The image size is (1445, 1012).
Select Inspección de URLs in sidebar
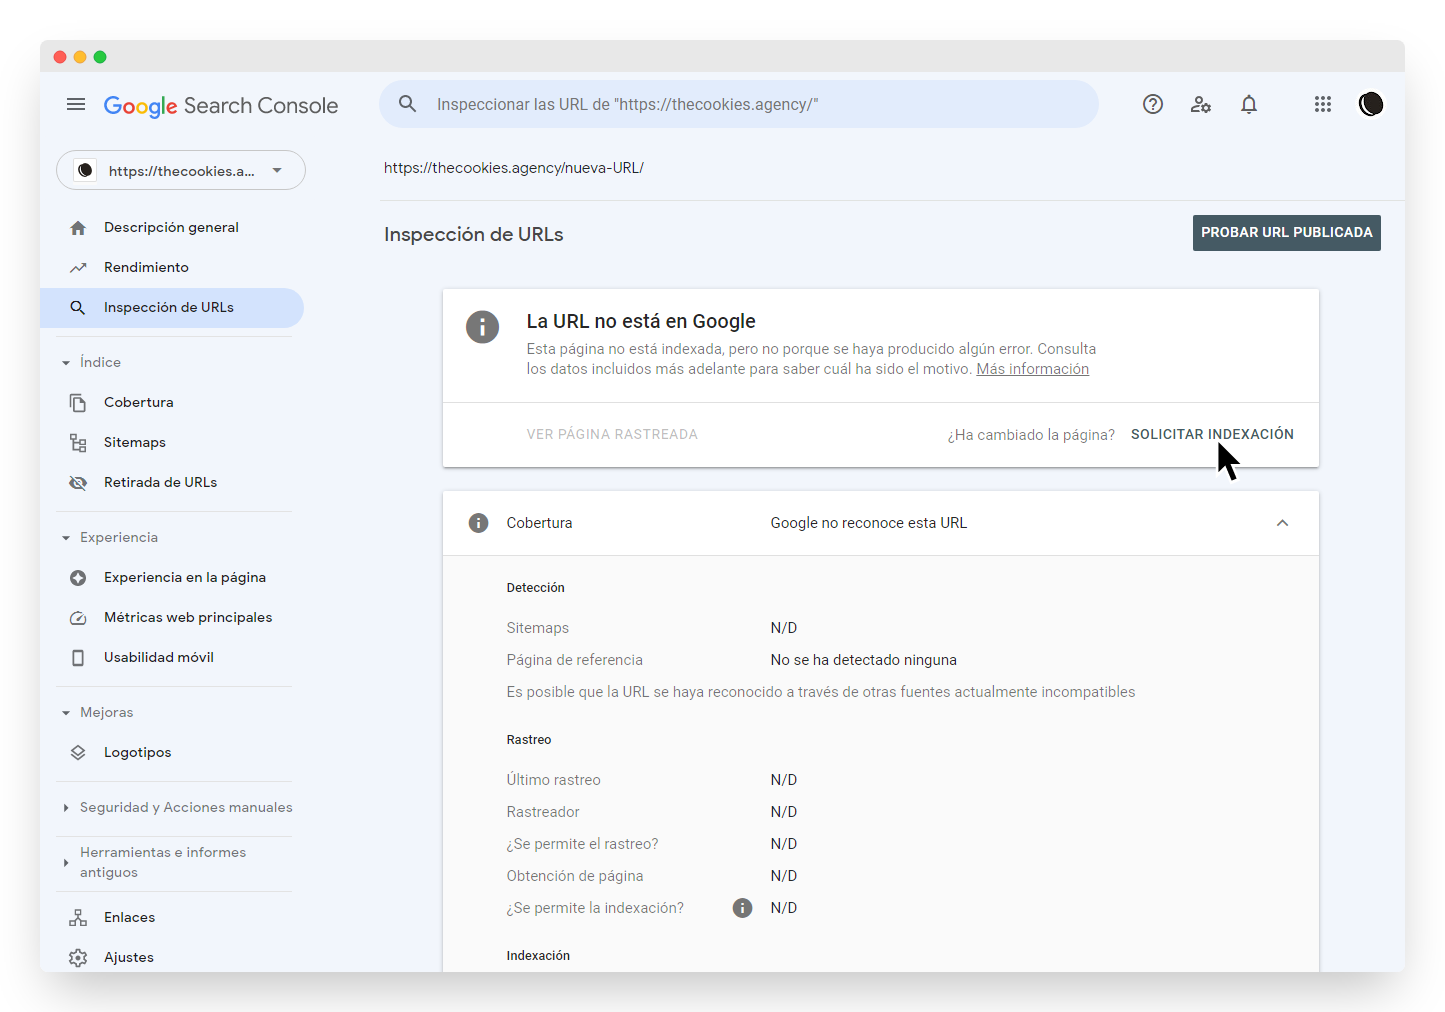[x=172, y=308]
